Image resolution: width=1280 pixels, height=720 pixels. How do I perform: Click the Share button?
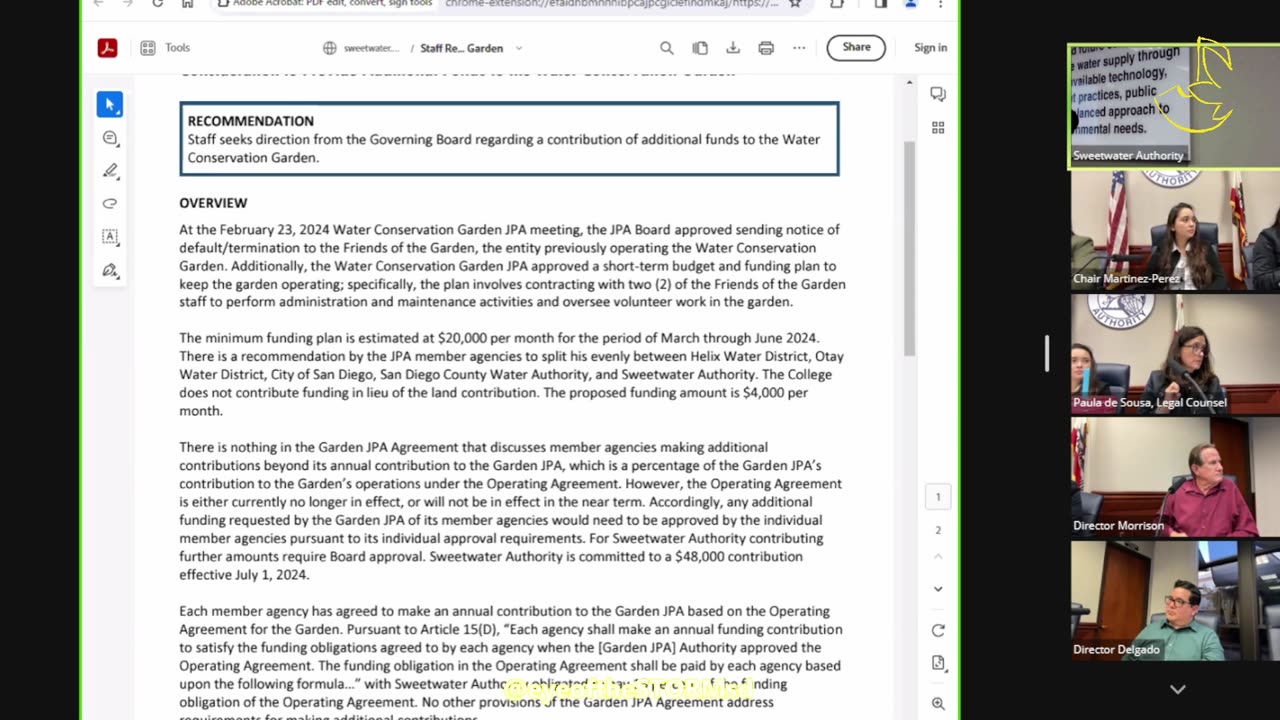856,47
